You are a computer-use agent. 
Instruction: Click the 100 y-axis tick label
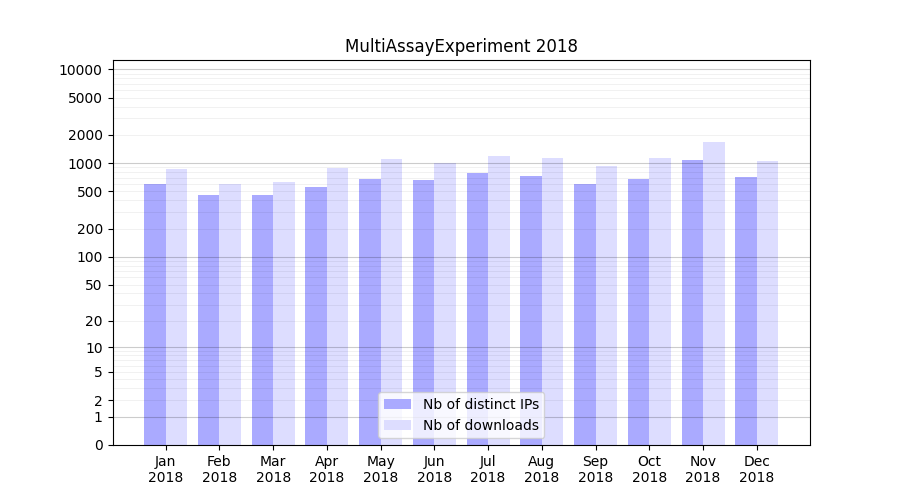pyautogui.click(x=90, y=257)
